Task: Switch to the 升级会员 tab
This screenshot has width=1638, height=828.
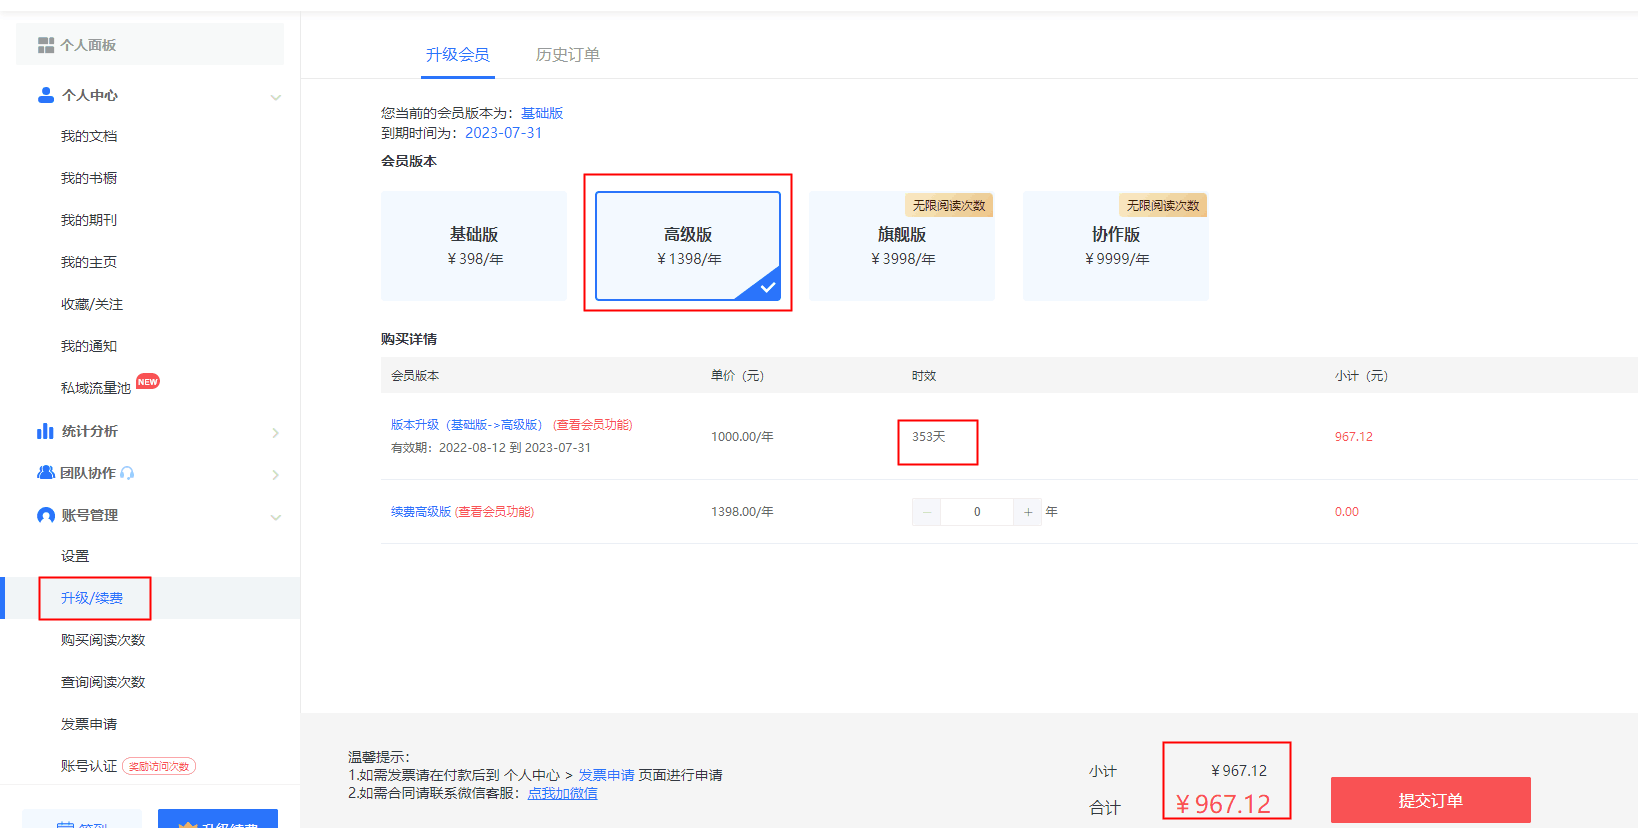Action: point(458,55)
